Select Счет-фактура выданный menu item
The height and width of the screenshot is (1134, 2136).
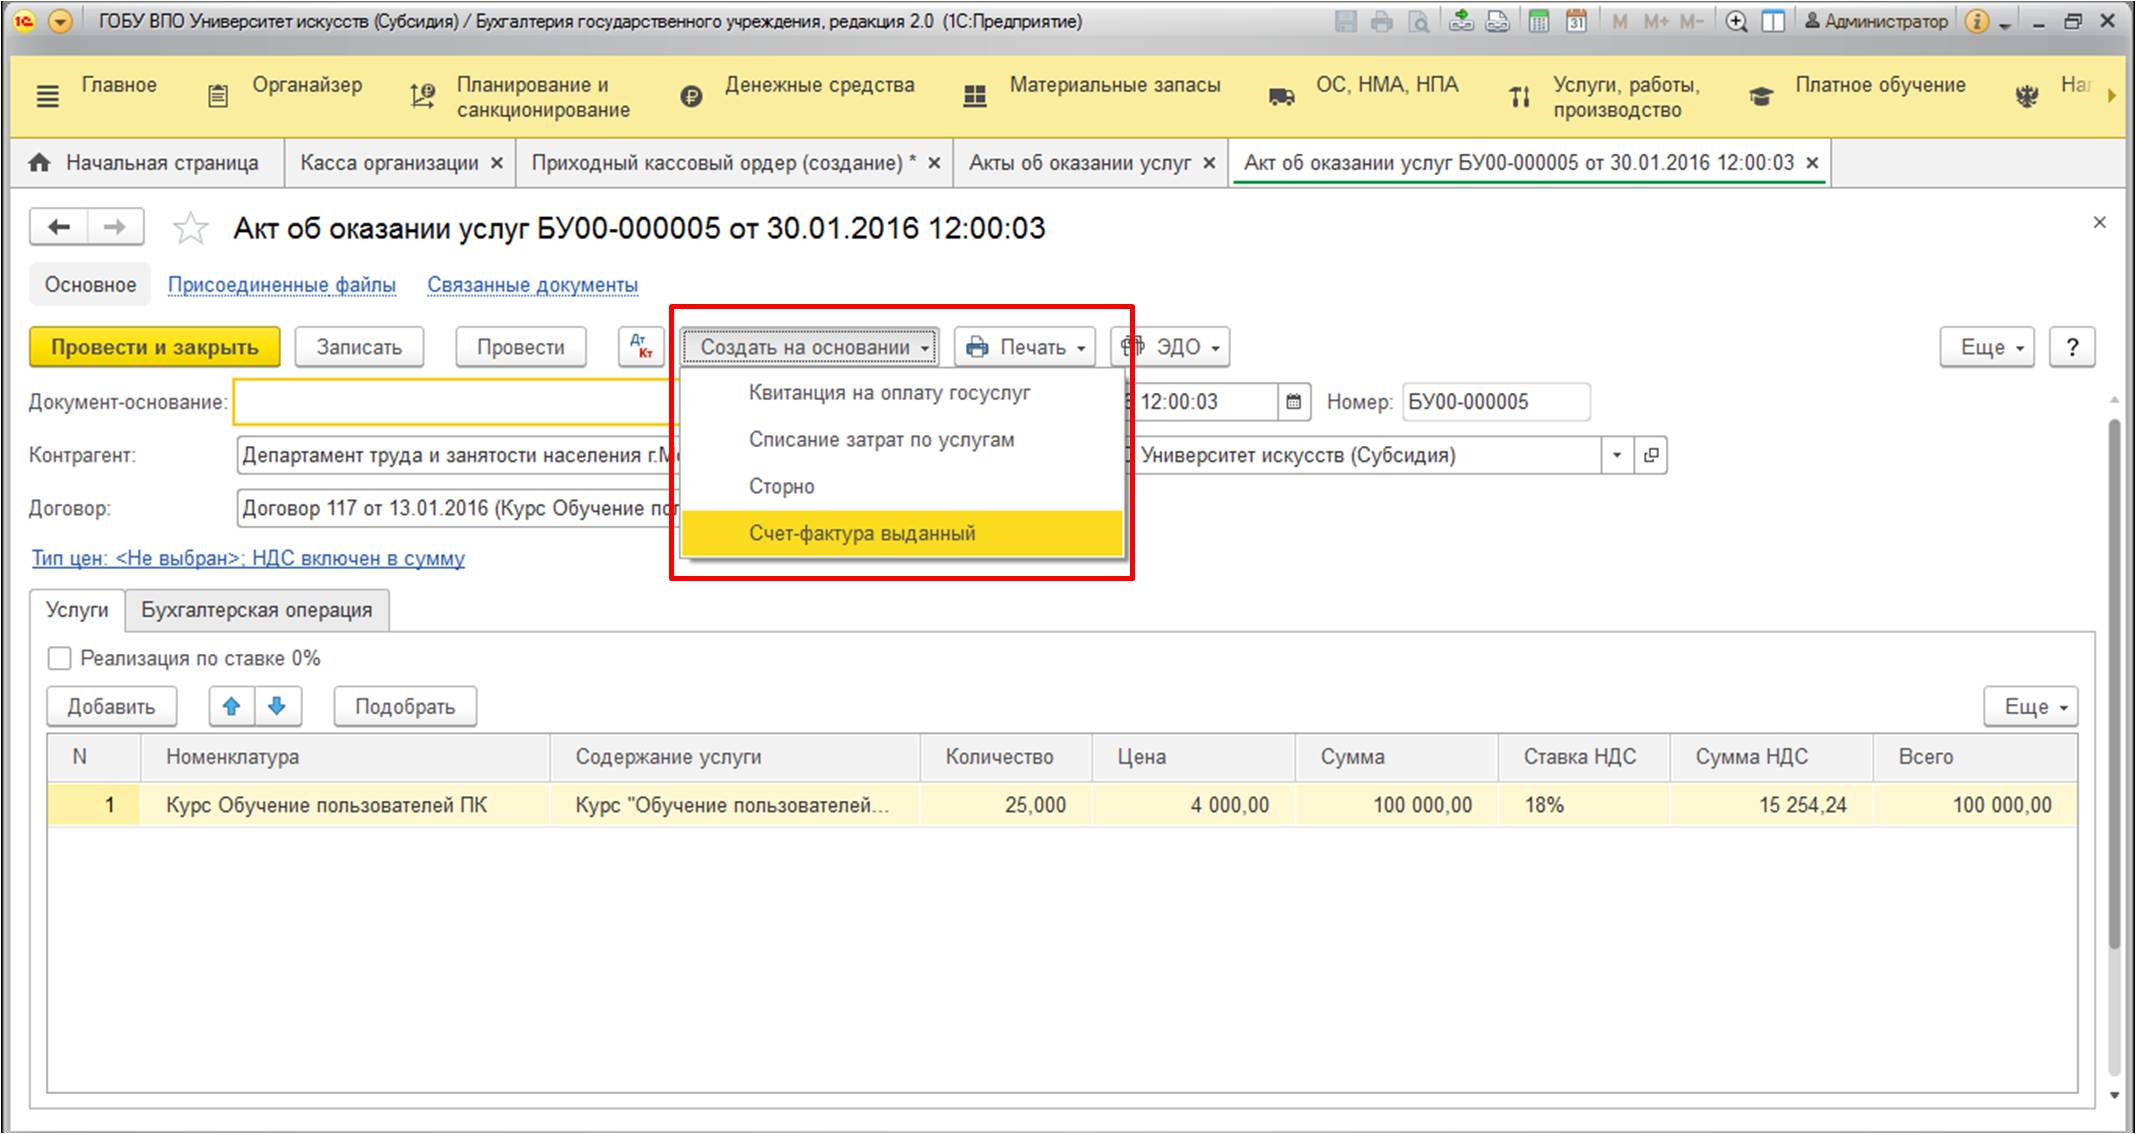(862, 533)
